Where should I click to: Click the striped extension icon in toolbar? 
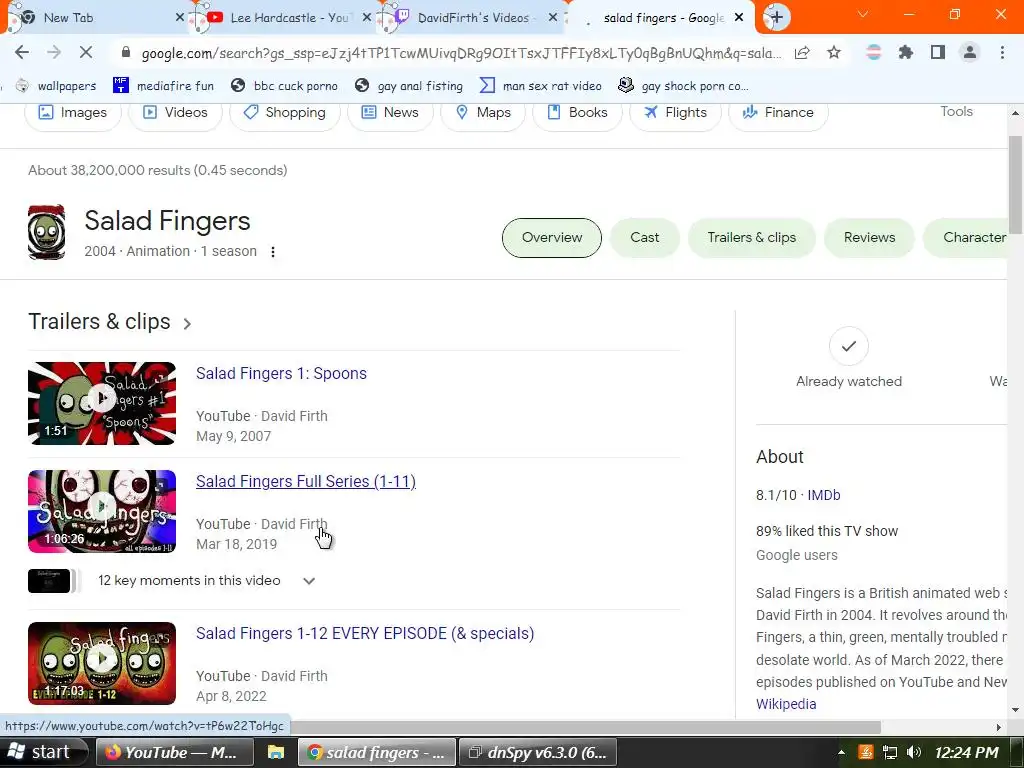point(874,52)
